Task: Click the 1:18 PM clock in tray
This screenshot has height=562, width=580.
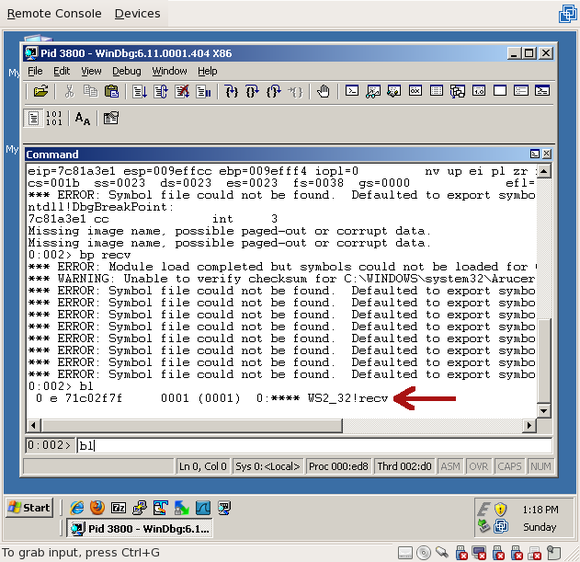Action: click(540, 510)
